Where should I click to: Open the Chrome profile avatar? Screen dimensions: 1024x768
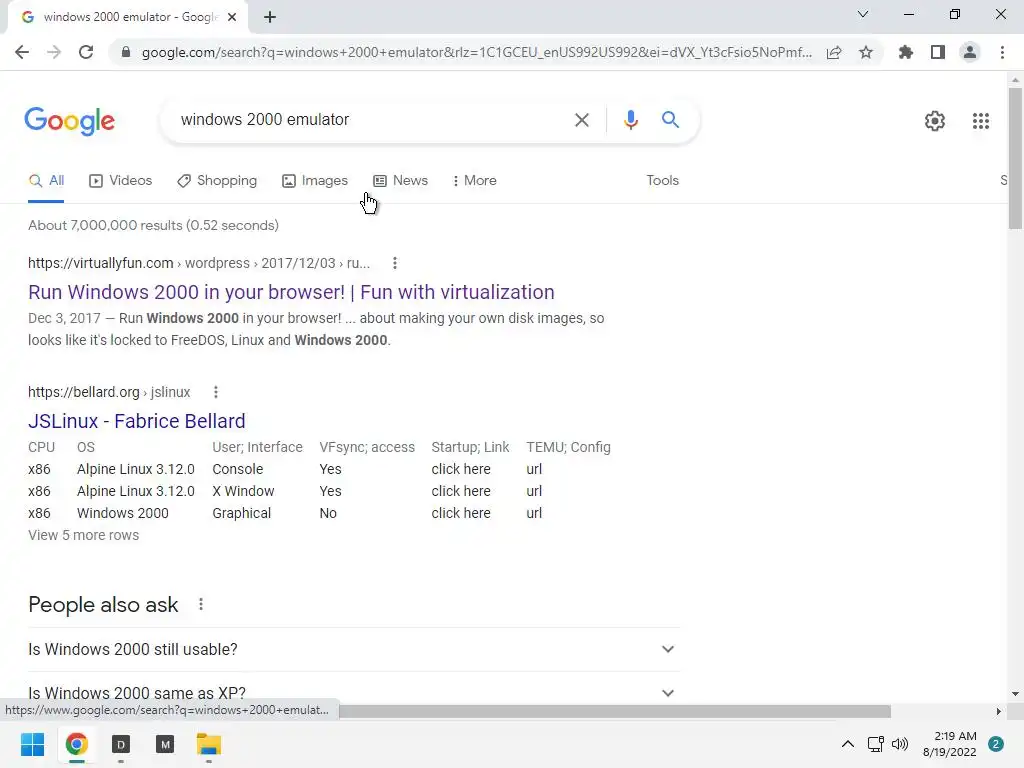coord(970,52)
